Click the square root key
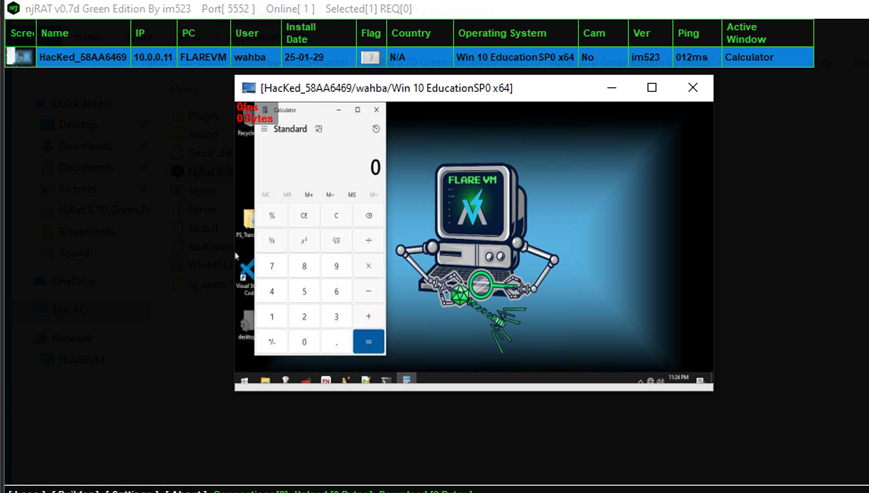869x493 pixels. pyautogui.click(x=336, y=240)
